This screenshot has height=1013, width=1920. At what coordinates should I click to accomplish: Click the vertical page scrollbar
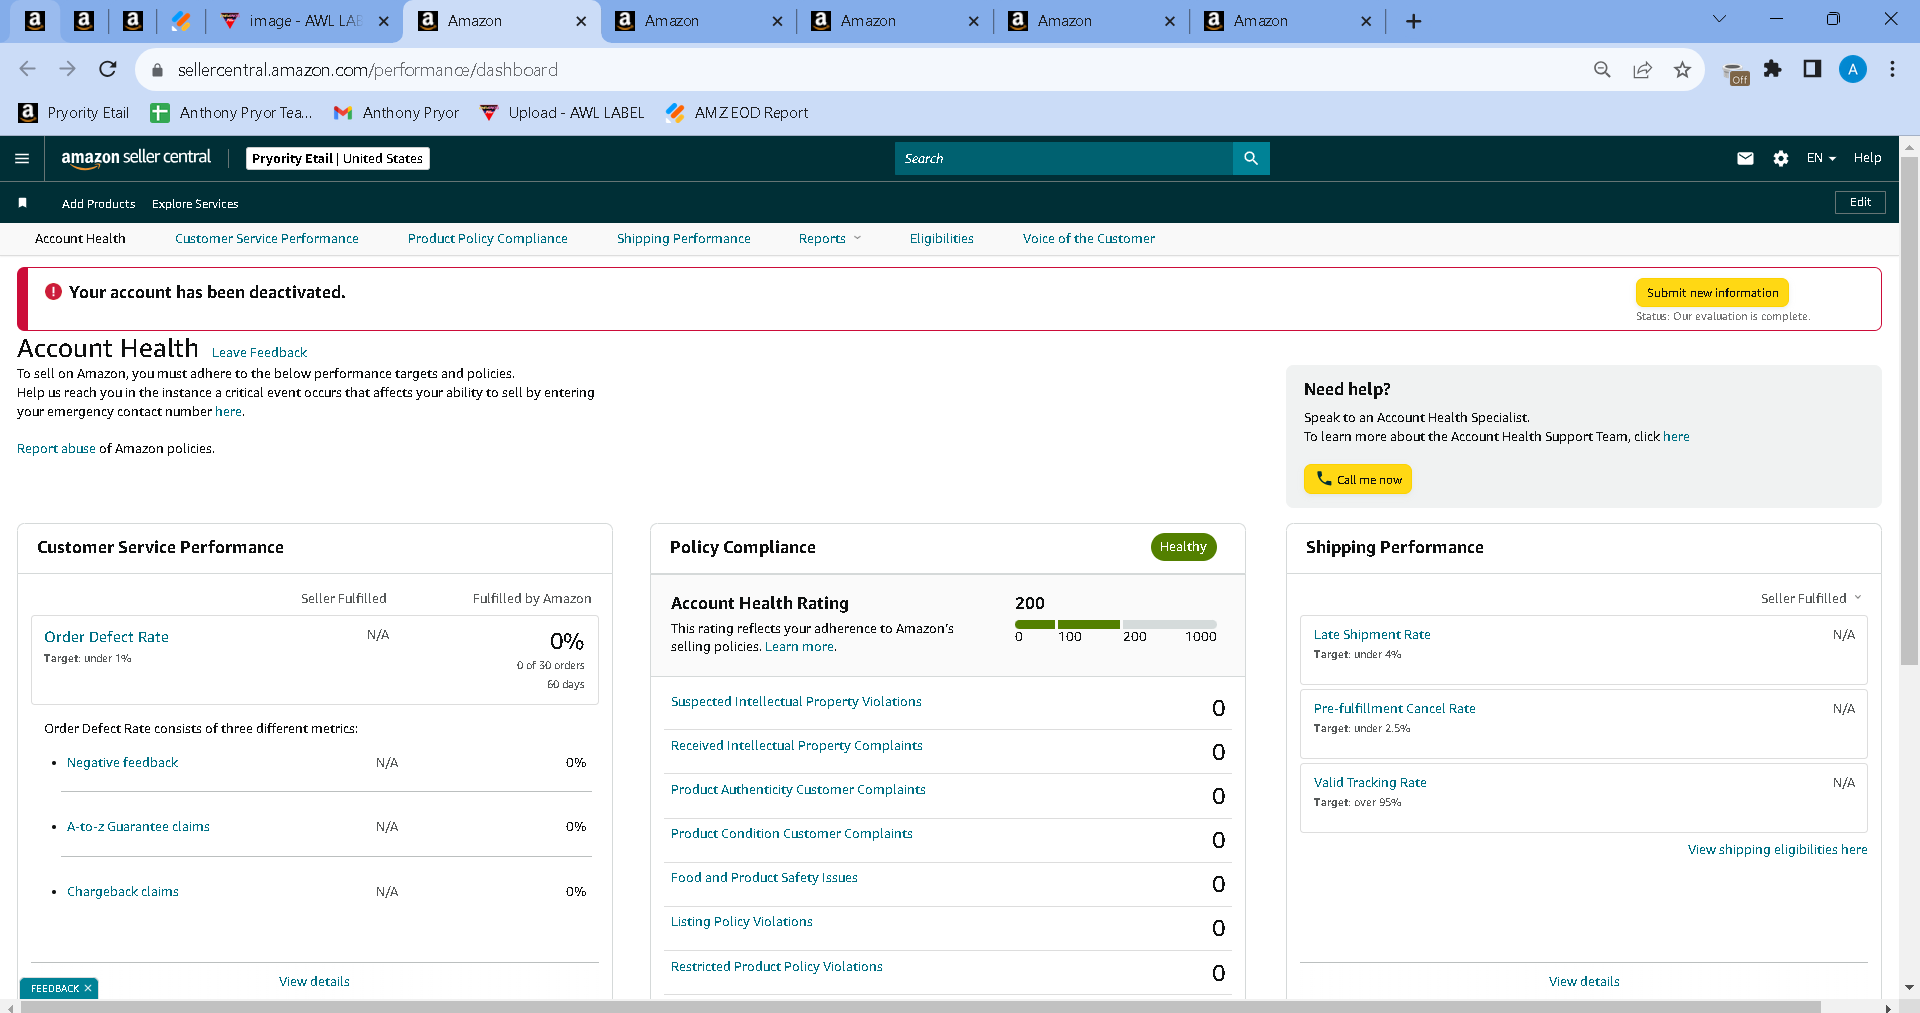1909,410
